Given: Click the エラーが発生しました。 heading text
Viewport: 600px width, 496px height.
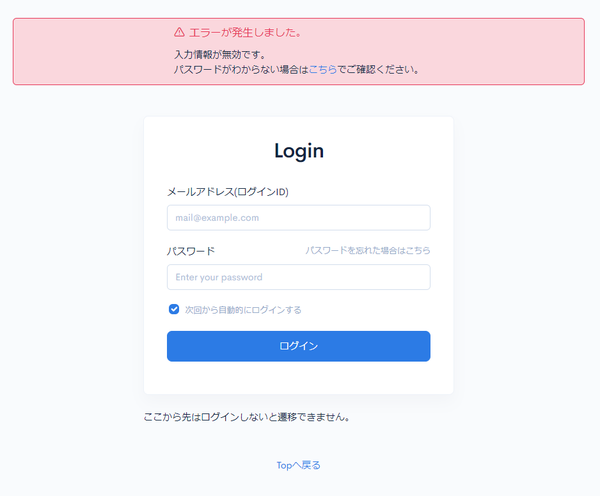Looking at the screenshot, I should (245, 33).
